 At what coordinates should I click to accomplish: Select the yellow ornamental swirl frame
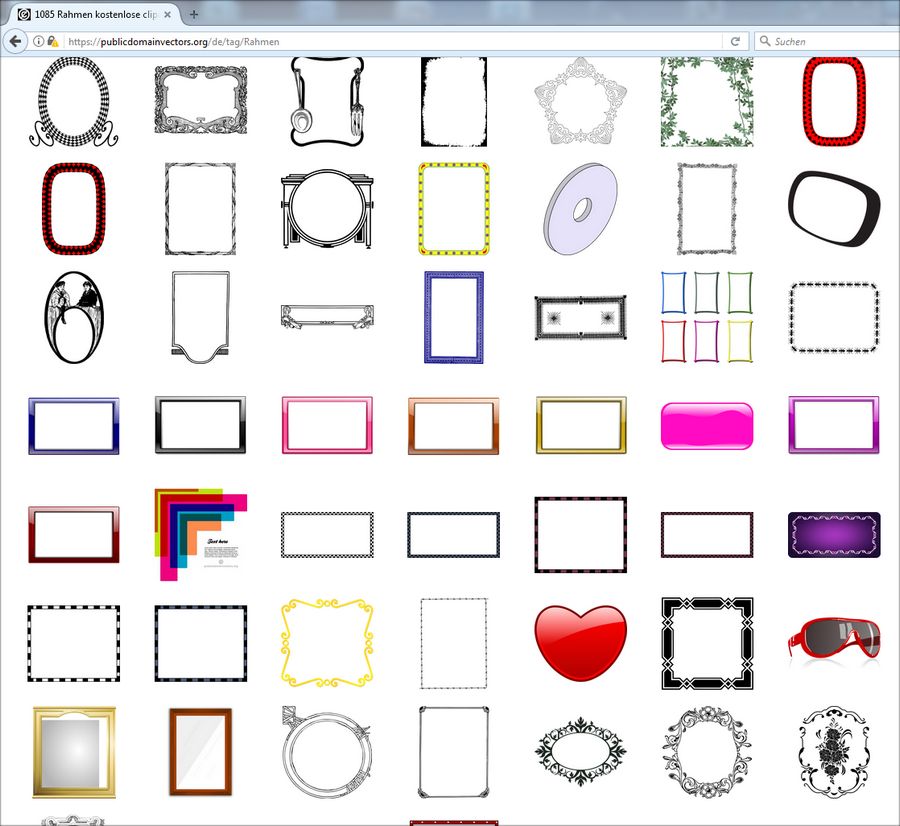pos(327,642)
